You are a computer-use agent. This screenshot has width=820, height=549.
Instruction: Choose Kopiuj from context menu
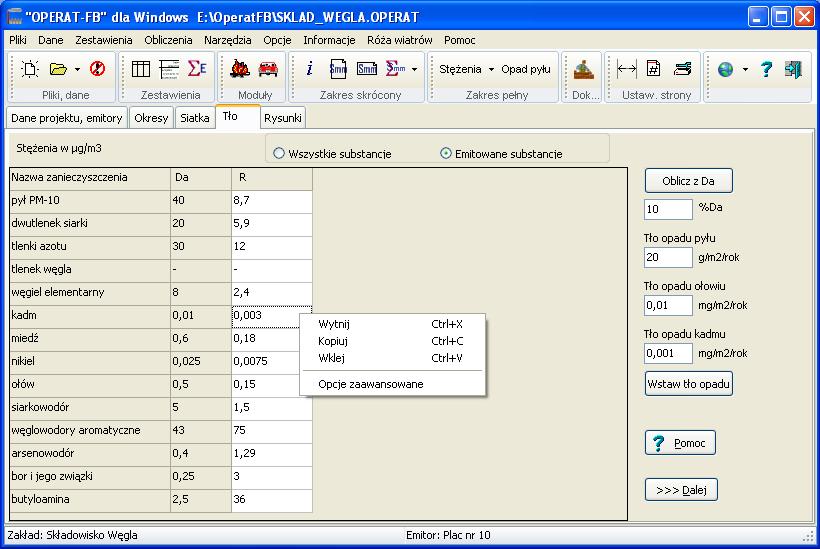(x=393, y=341)
